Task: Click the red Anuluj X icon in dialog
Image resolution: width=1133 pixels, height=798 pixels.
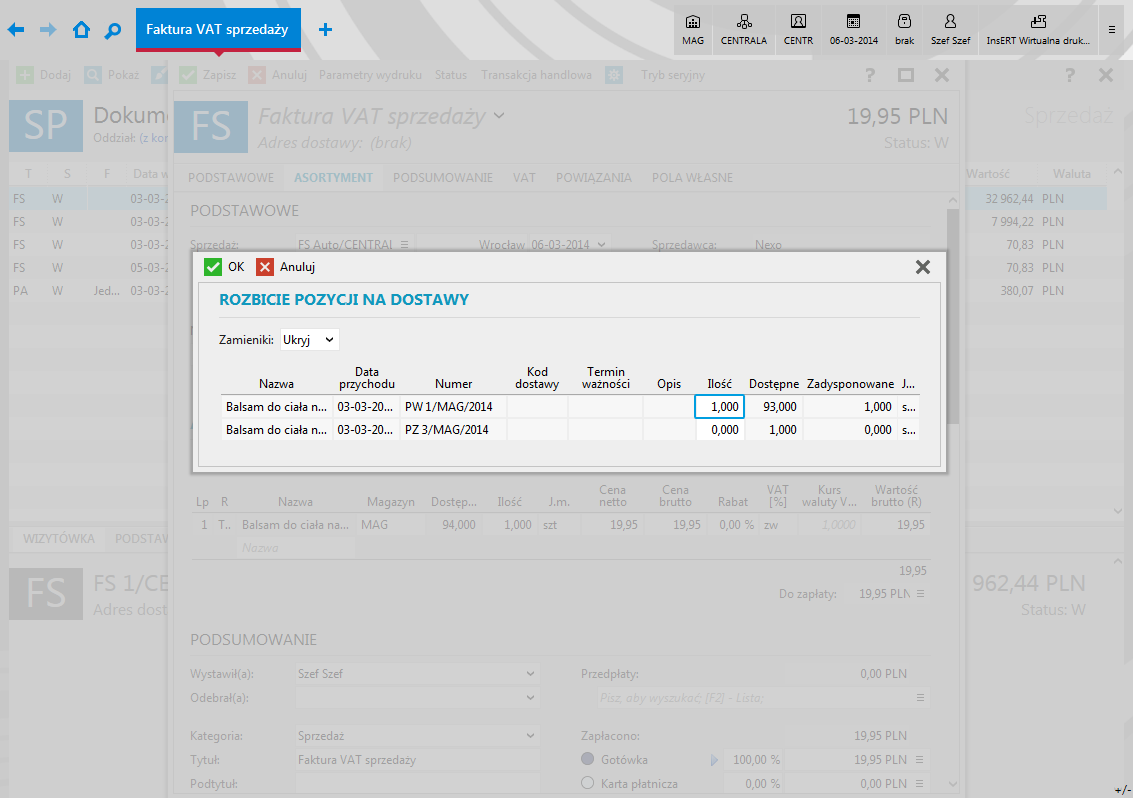Action: pyautogui.click(x=265, y=267)
